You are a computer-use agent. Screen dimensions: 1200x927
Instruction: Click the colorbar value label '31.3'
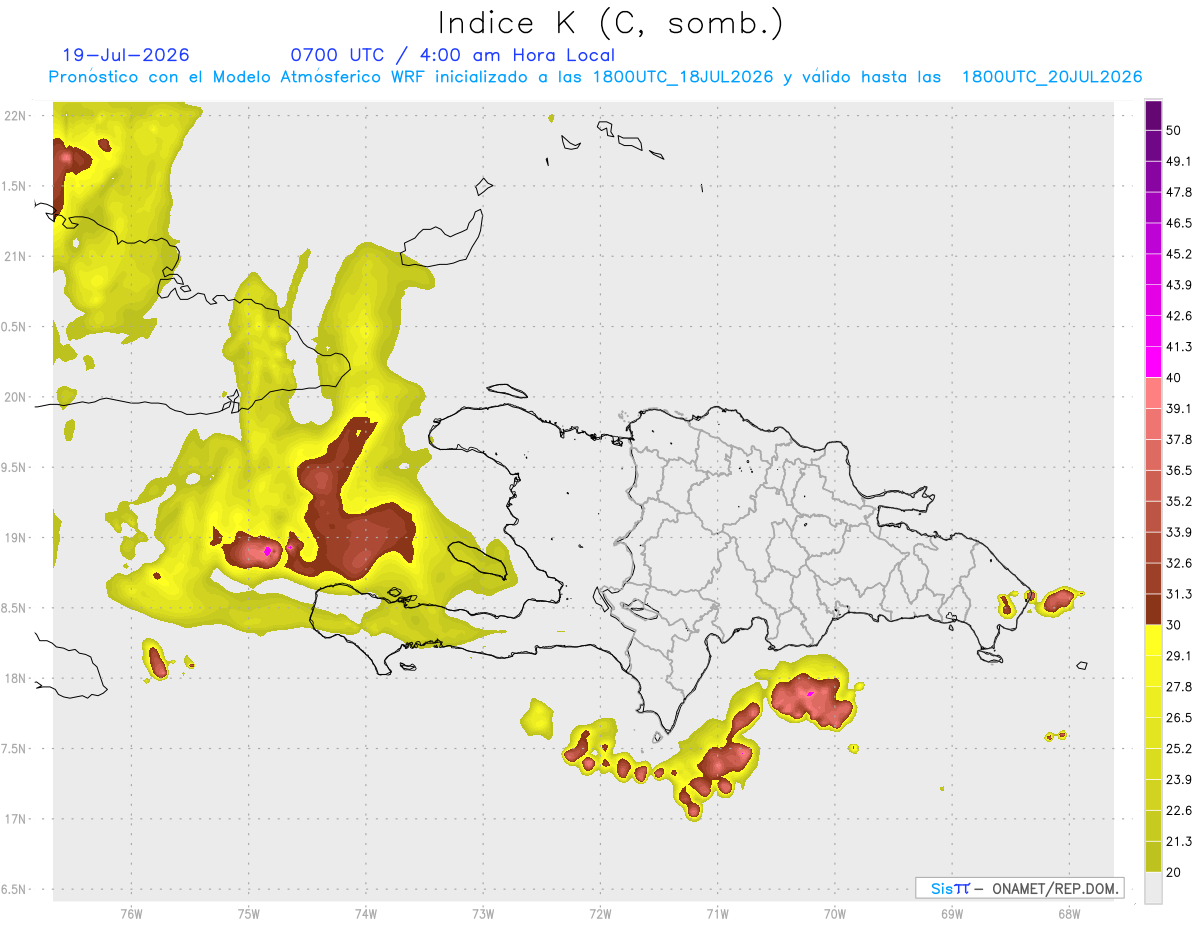tap(1179, 594)
